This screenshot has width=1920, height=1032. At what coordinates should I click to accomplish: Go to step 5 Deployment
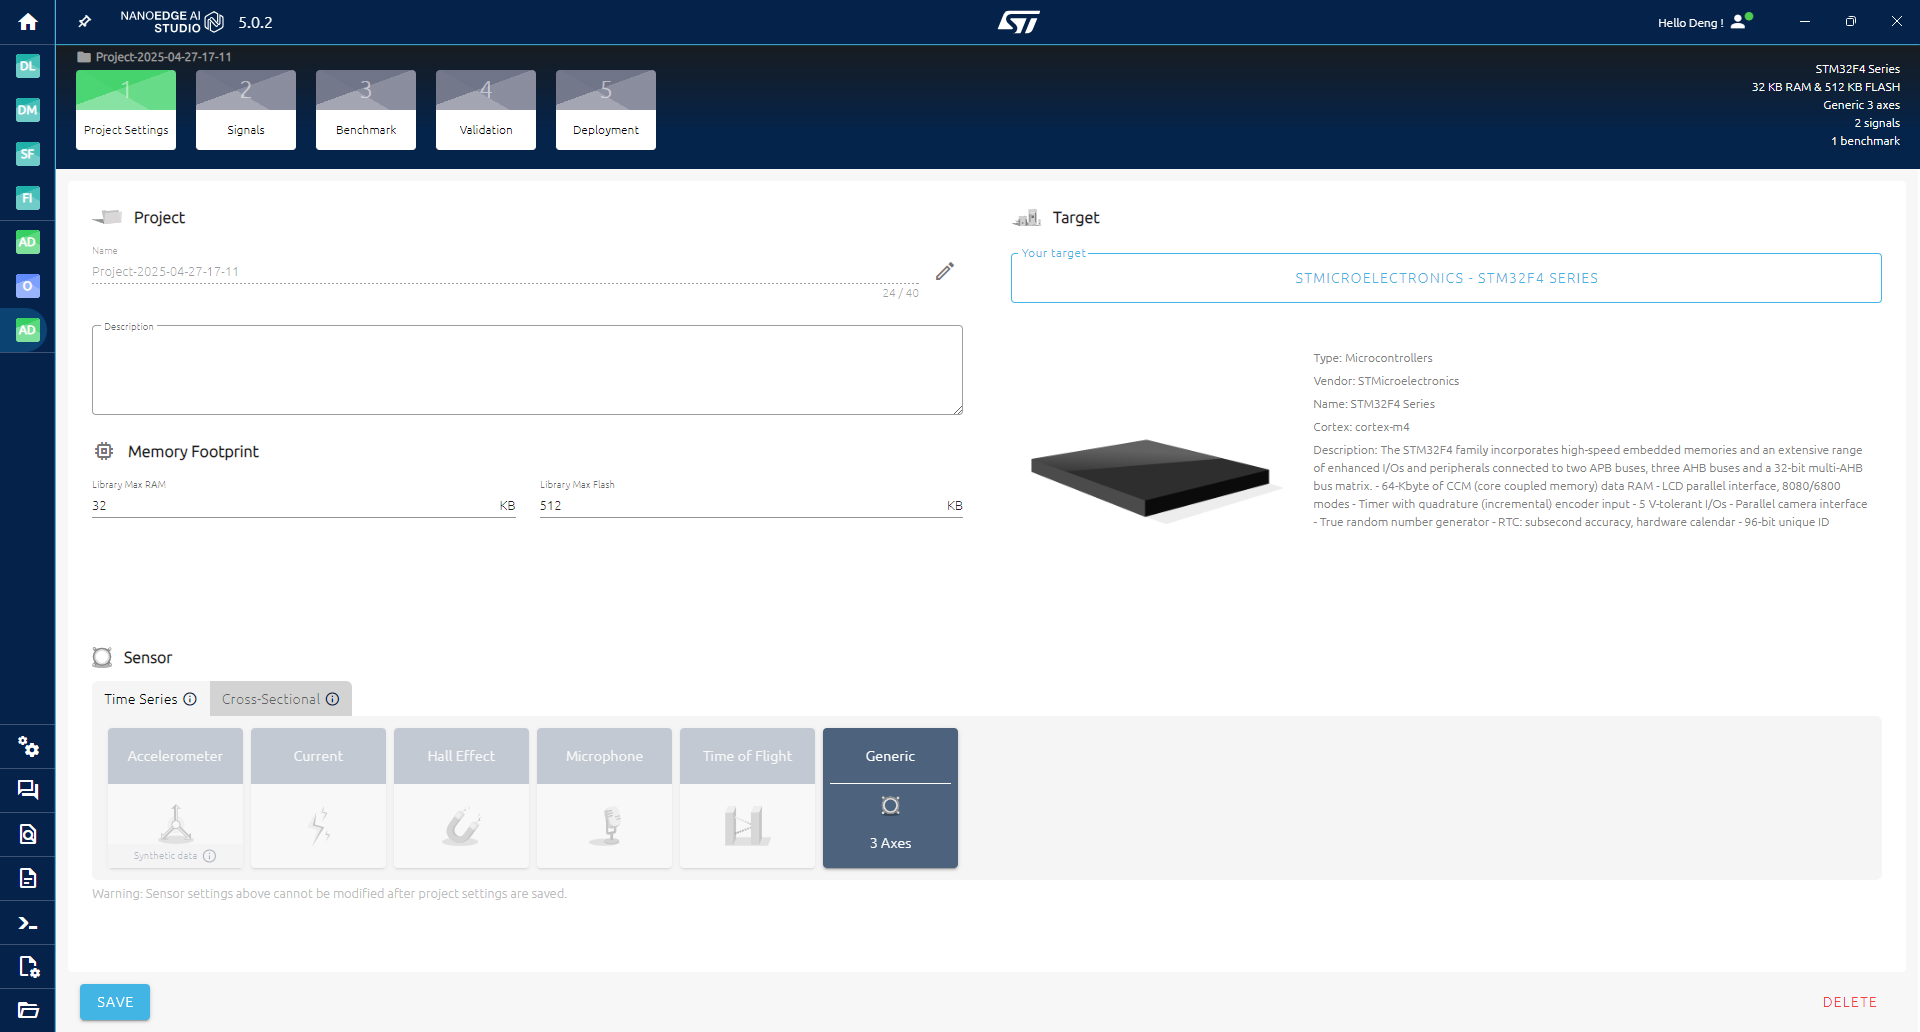[x=606, y=110]
